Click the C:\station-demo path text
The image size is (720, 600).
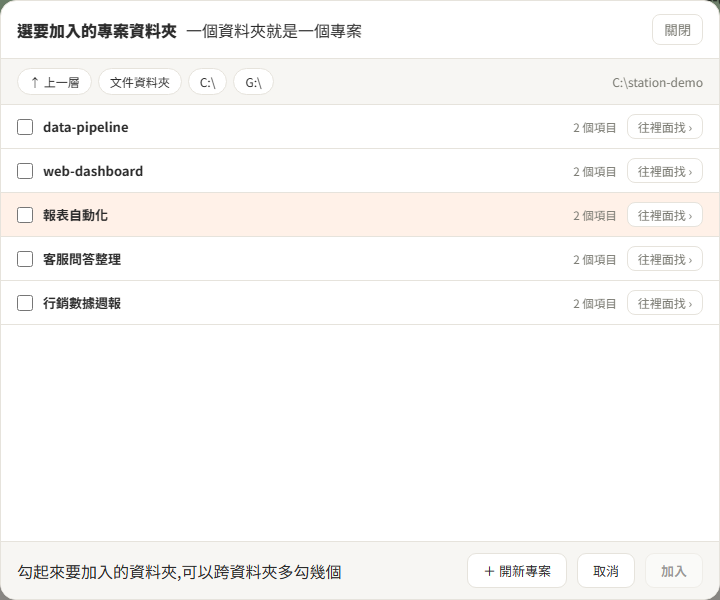coord(657,83)
